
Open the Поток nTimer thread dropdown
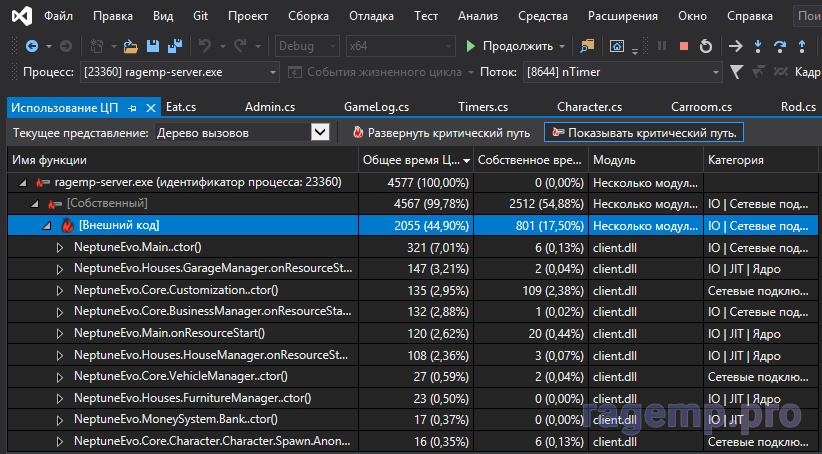point(622,72)
